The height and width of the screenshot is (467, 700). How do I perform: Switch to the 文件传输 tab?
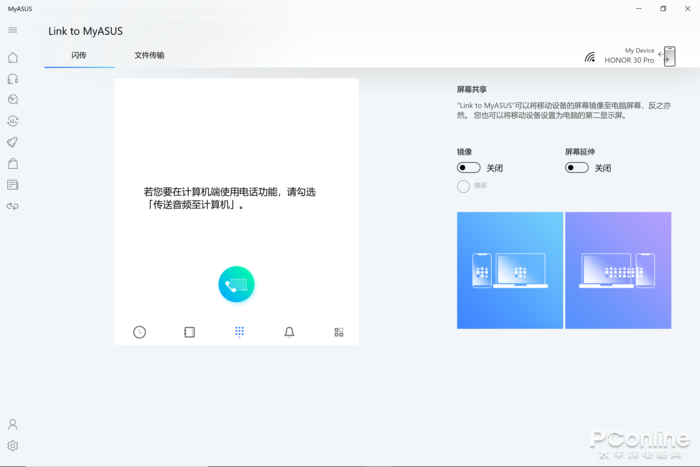point(149,56)
